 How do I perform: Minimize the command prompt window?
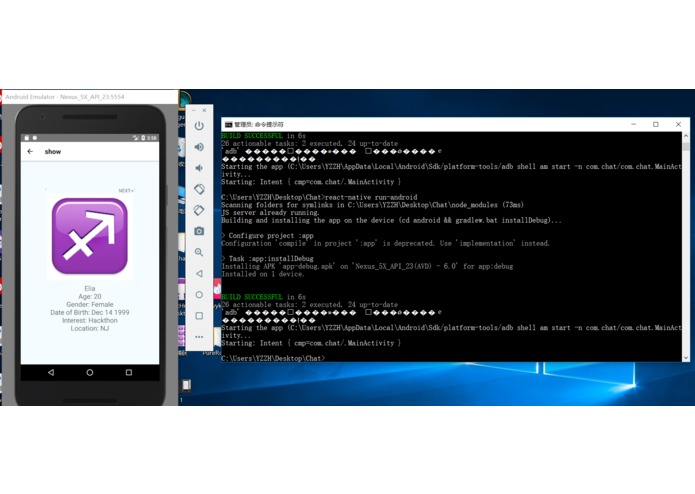point(633,124)
